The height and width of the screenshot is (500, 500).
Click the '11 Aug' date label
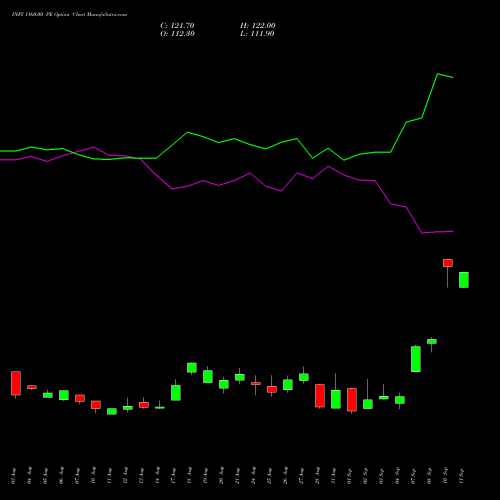click(x=110, y=476)
